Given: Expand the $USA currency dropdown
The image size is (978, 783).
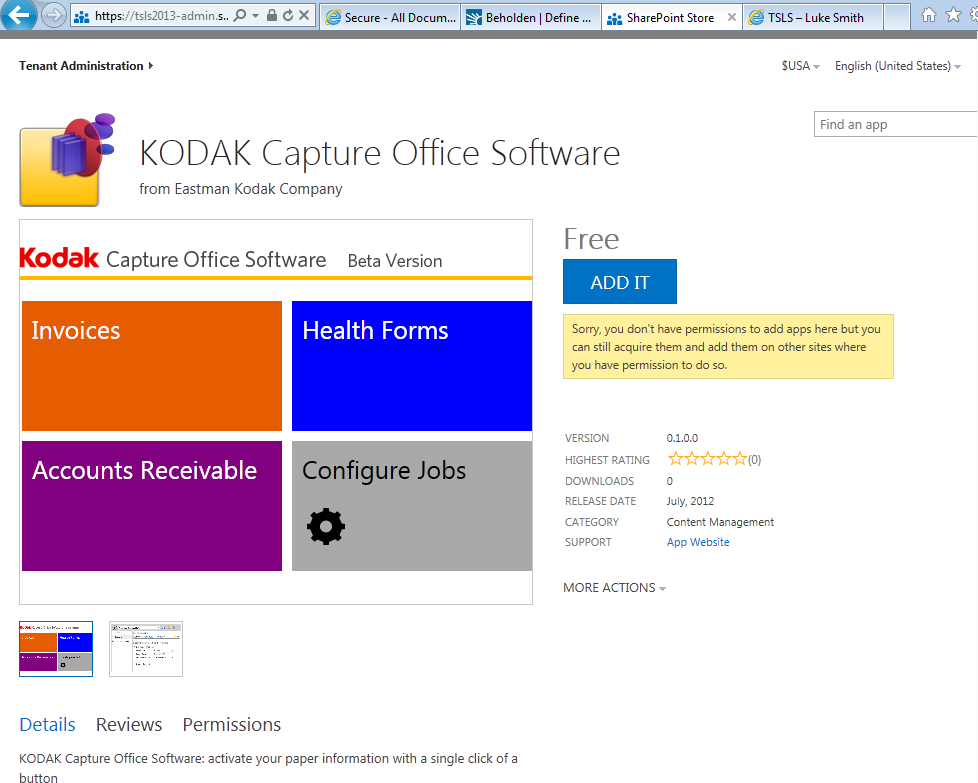Looking at the screenshot, I should [x=800, y=66].
